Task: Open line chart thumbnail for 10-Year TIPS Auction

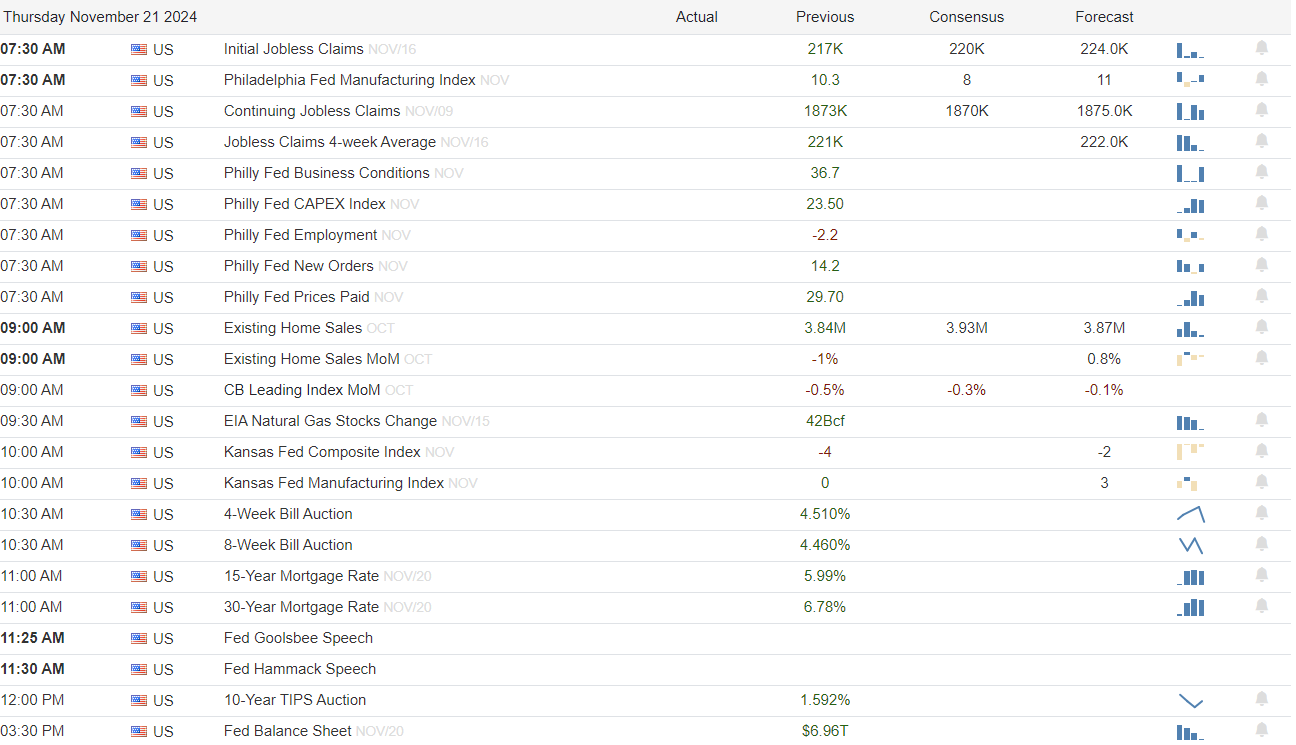Action: (1191, 700)
